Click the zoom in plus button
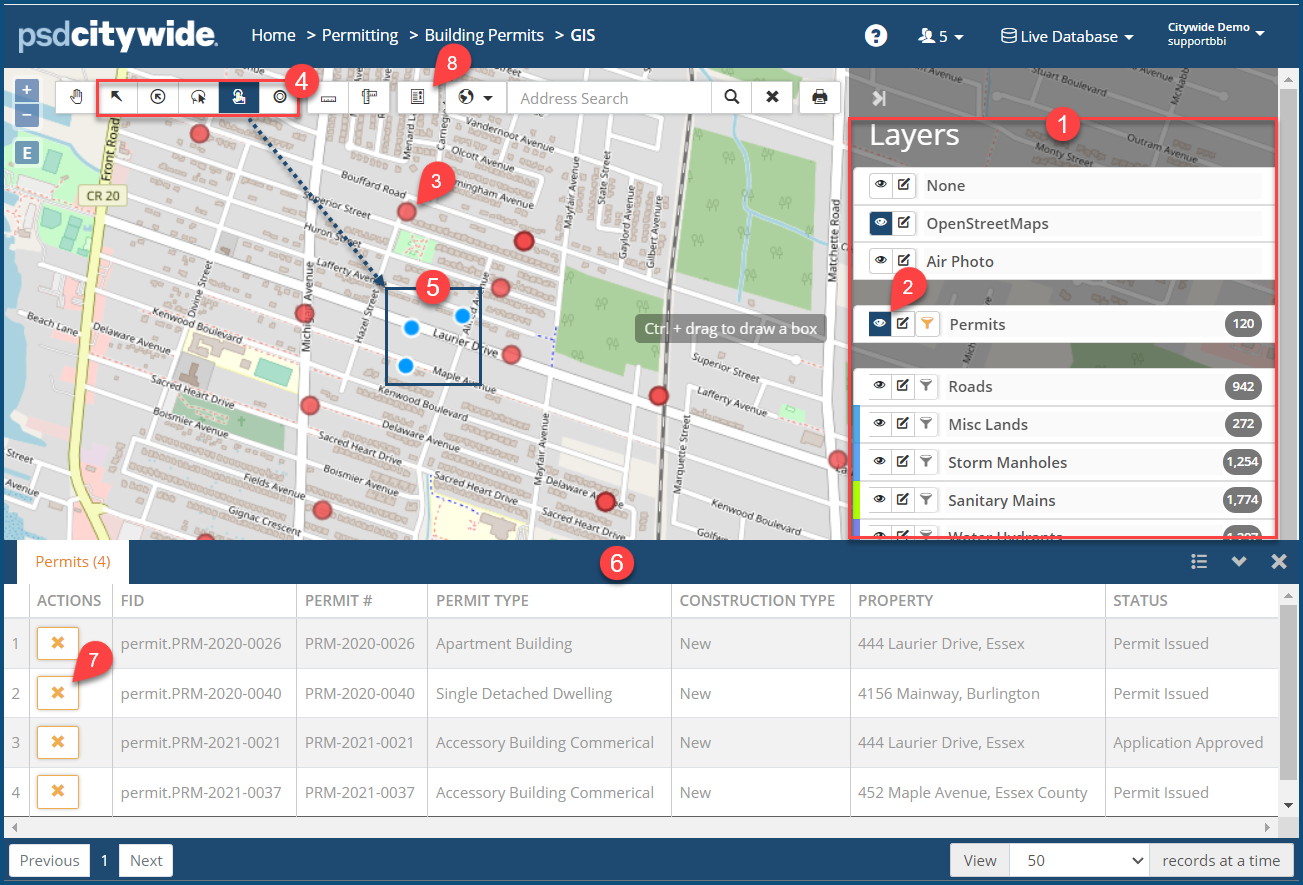The width and height of the screenshot is (1303, 885). 27,89
